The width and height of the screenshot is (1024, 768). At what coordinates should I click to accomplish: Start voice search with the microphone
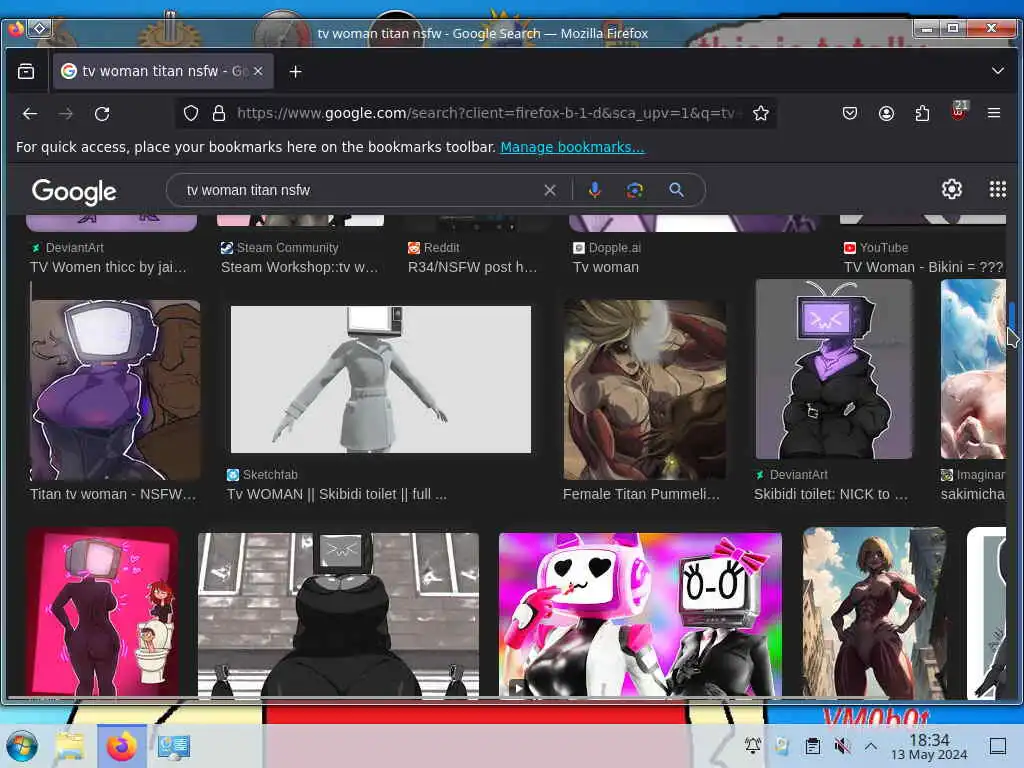(x=594, y=190)
